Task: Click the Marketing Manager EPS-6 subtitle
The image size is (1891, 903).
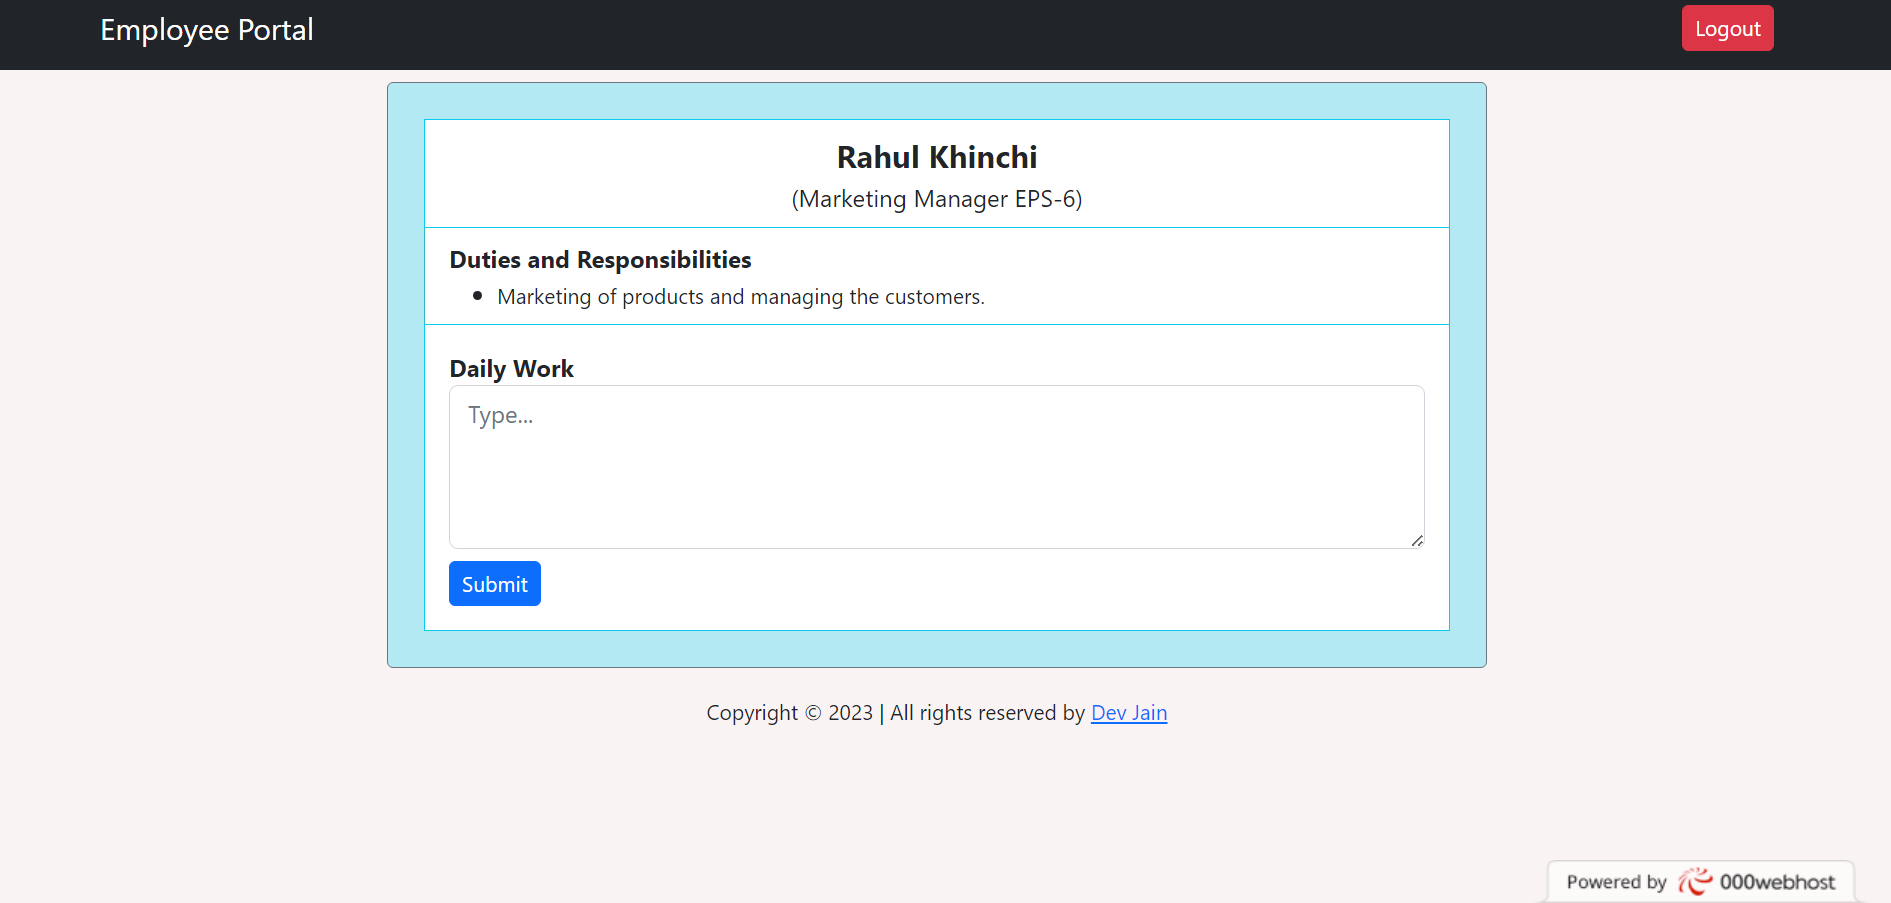Action: pos(936,199)
